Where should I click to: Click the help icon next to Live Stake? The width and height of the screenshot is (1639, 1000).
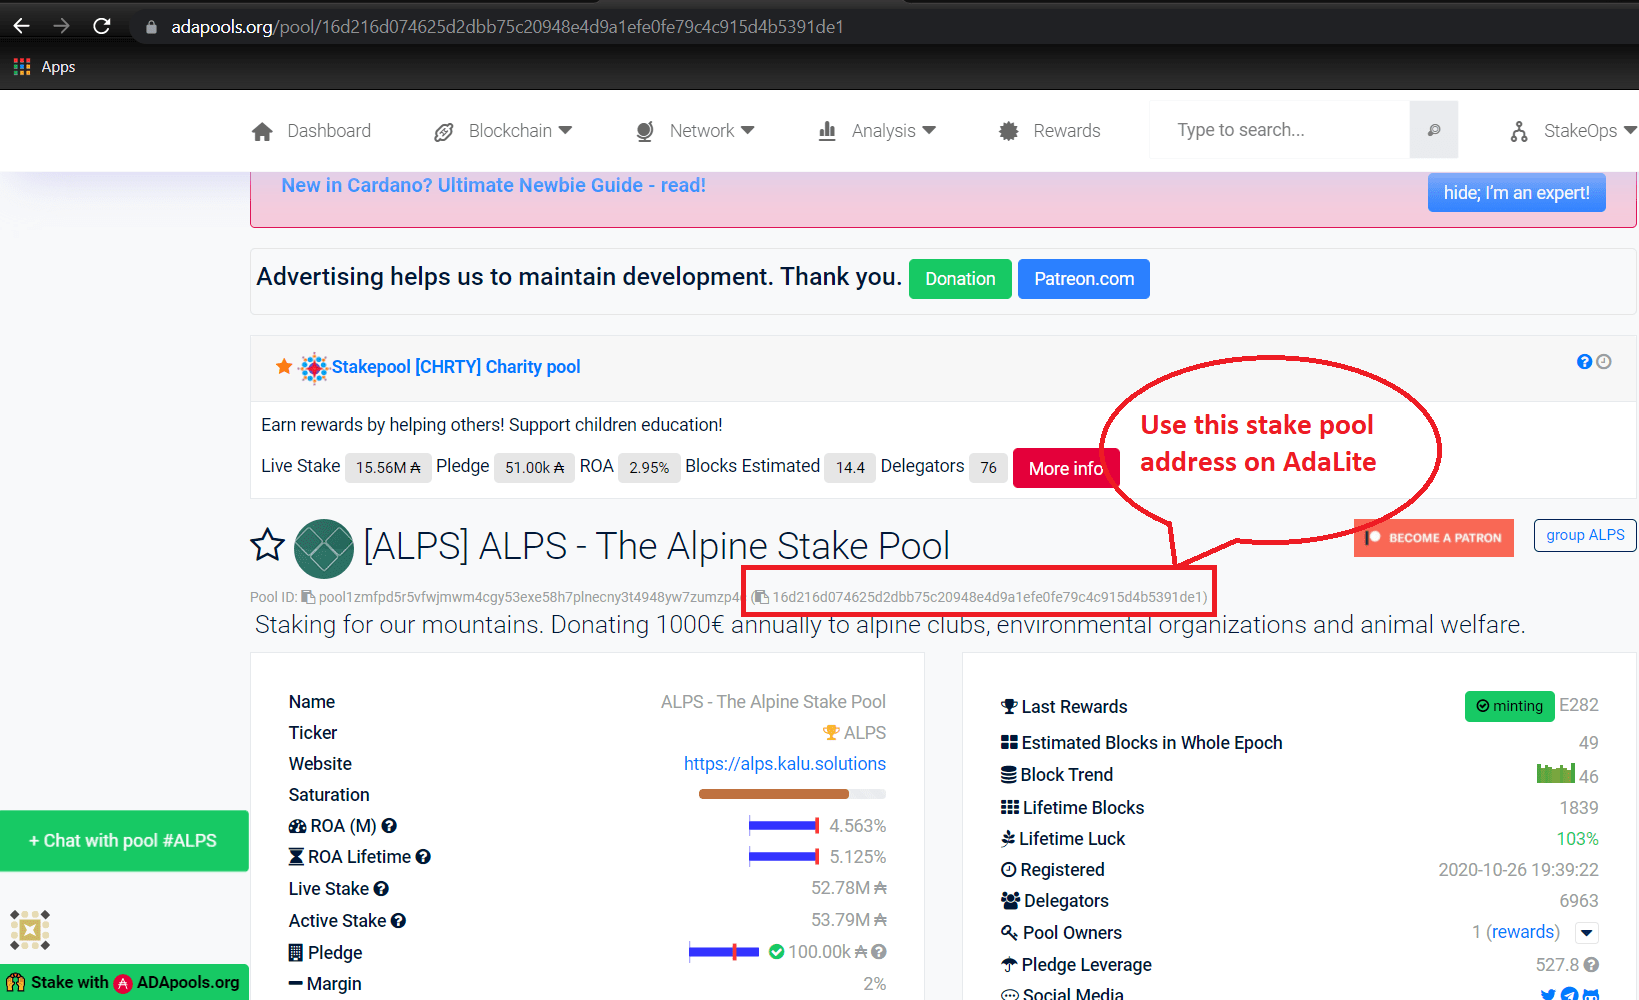click(x=383, y=889)
